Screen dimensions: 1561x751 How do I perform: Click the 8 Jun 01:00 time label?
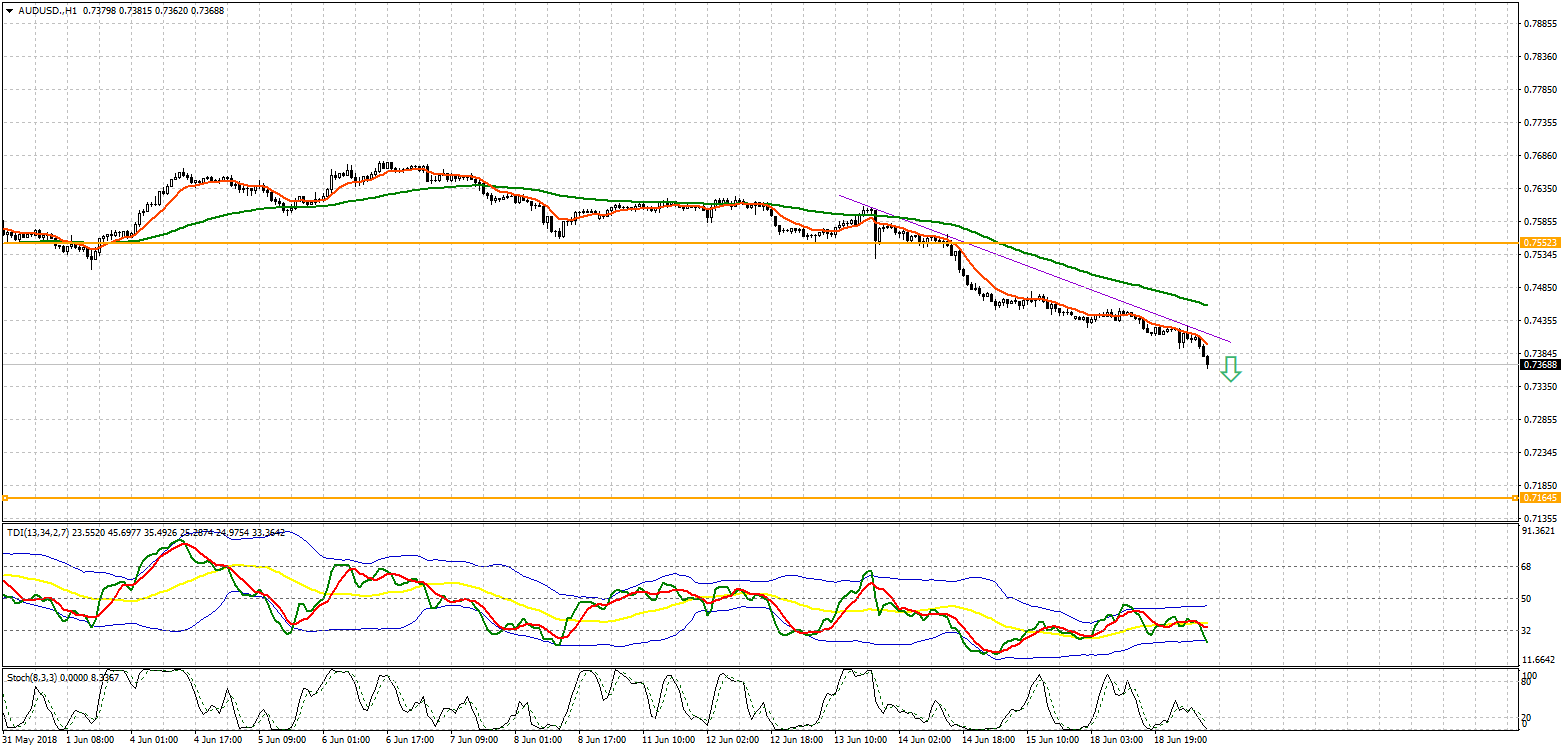(x=535, y=740)
